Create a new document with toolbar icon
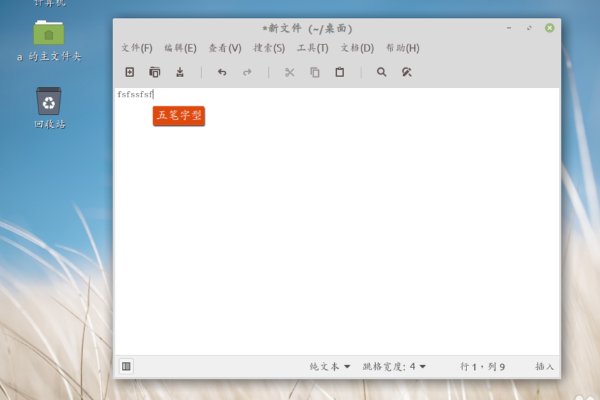 [130, 72]
